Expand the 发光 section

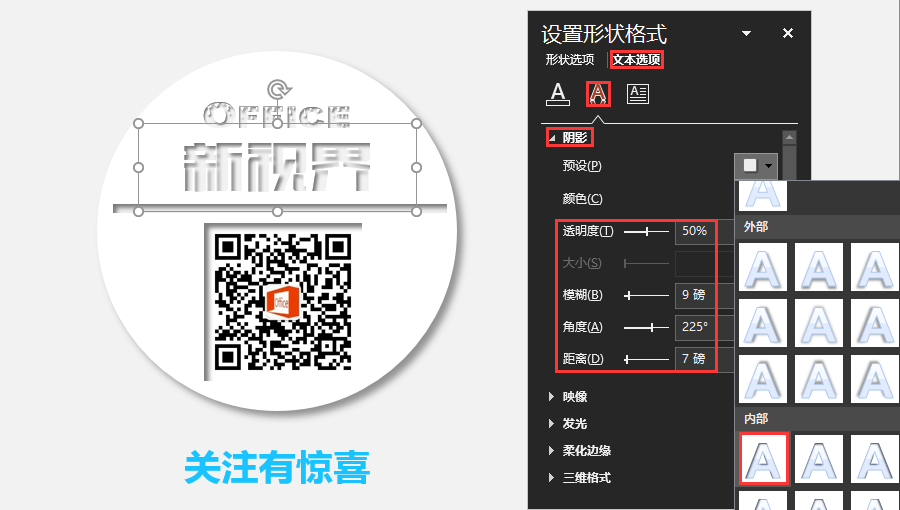coord(551,424)
